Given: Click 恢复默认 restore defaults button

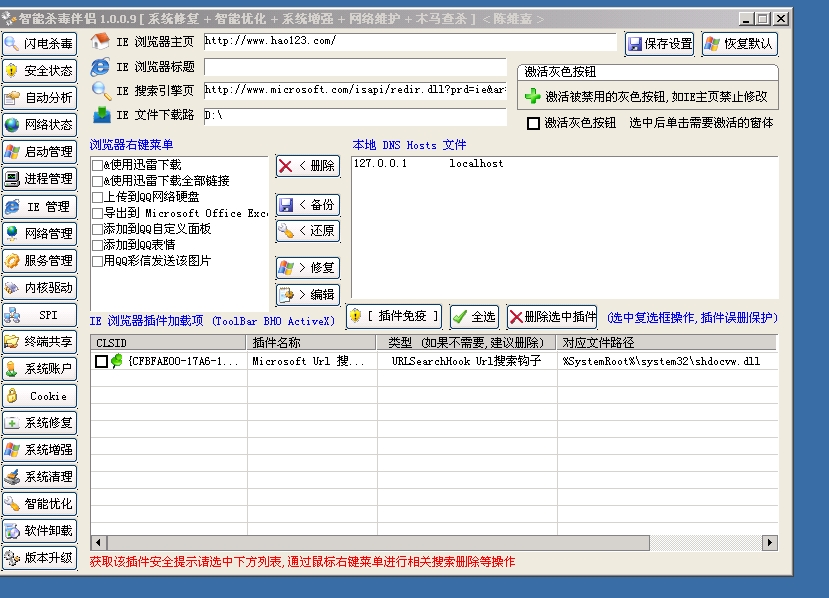Looking at the screenshot, I should click(740, 43).
